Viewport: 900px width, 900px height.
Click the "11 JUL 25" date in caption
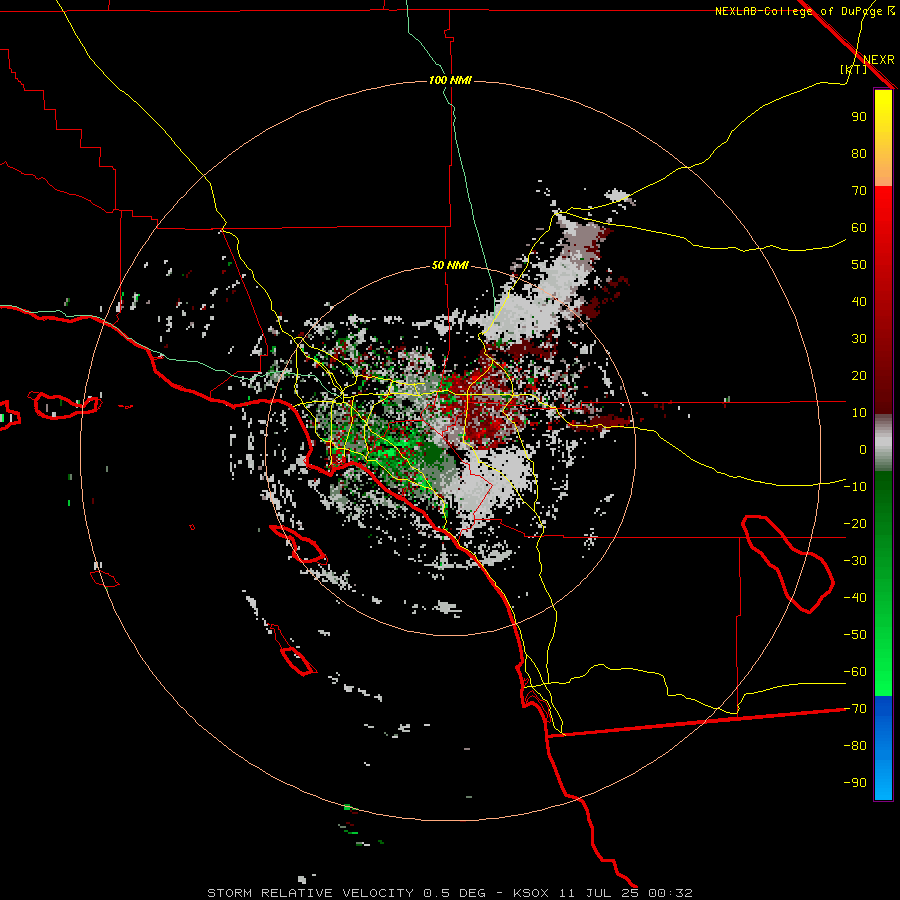599,893
